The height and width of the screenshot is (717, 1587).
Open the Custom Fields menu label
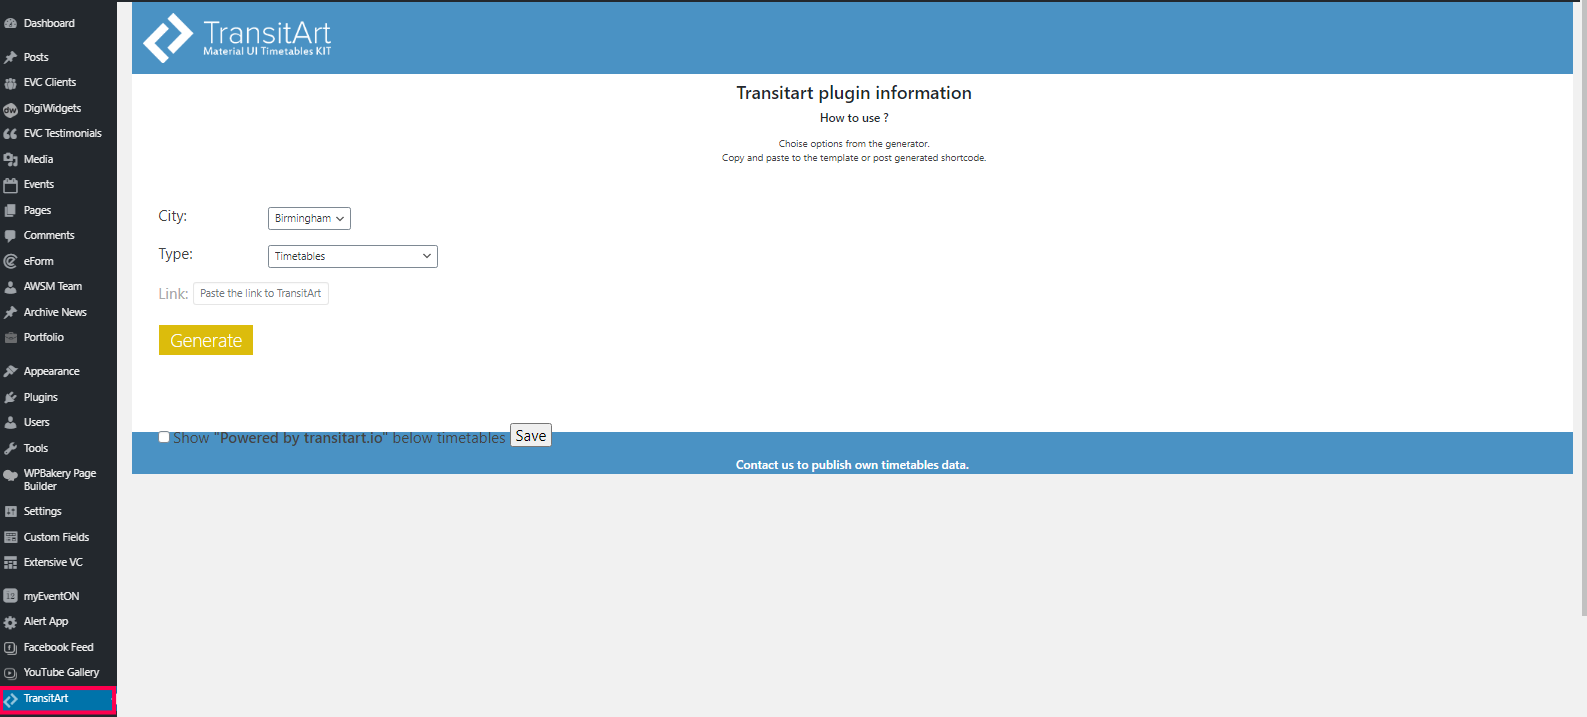(56, 537)
